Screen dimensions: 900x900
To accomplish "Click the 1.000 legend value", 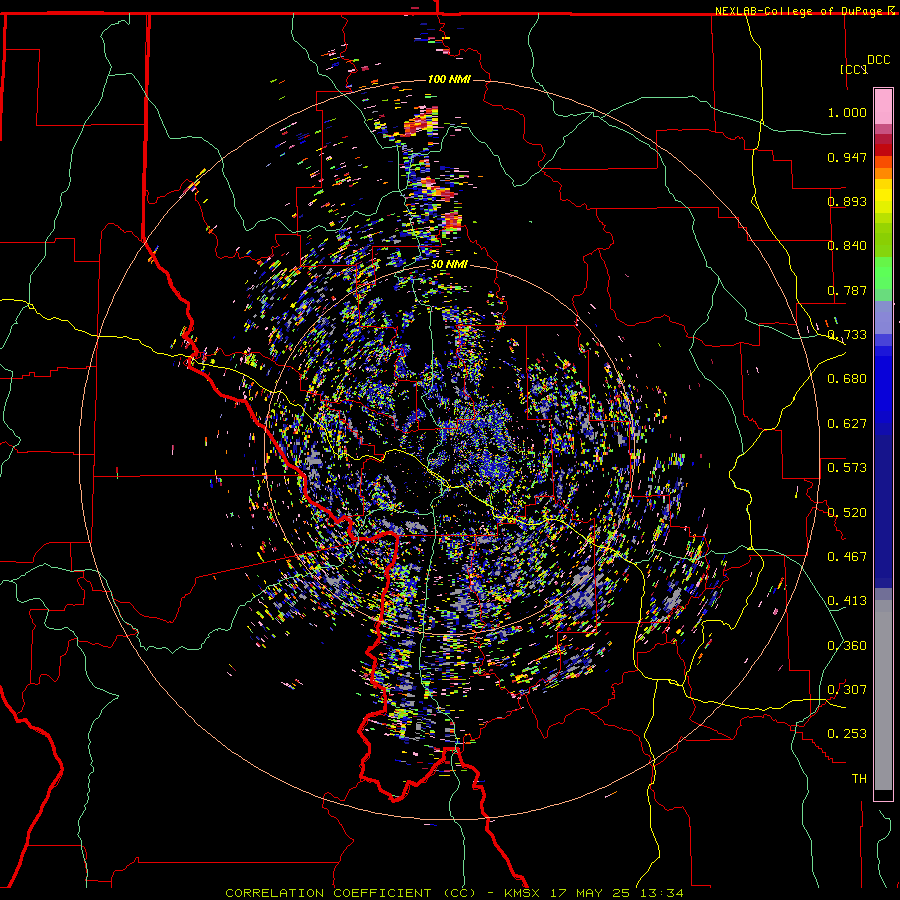I will [x=847, y=112].
